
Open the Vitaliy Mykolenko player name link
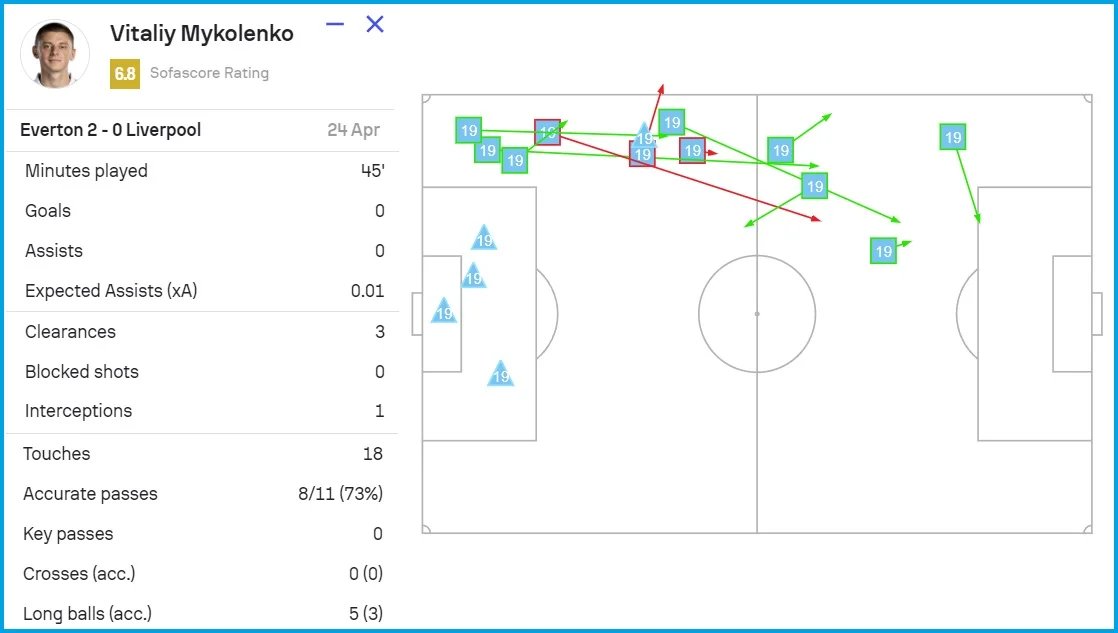click(x=202, y=33)
